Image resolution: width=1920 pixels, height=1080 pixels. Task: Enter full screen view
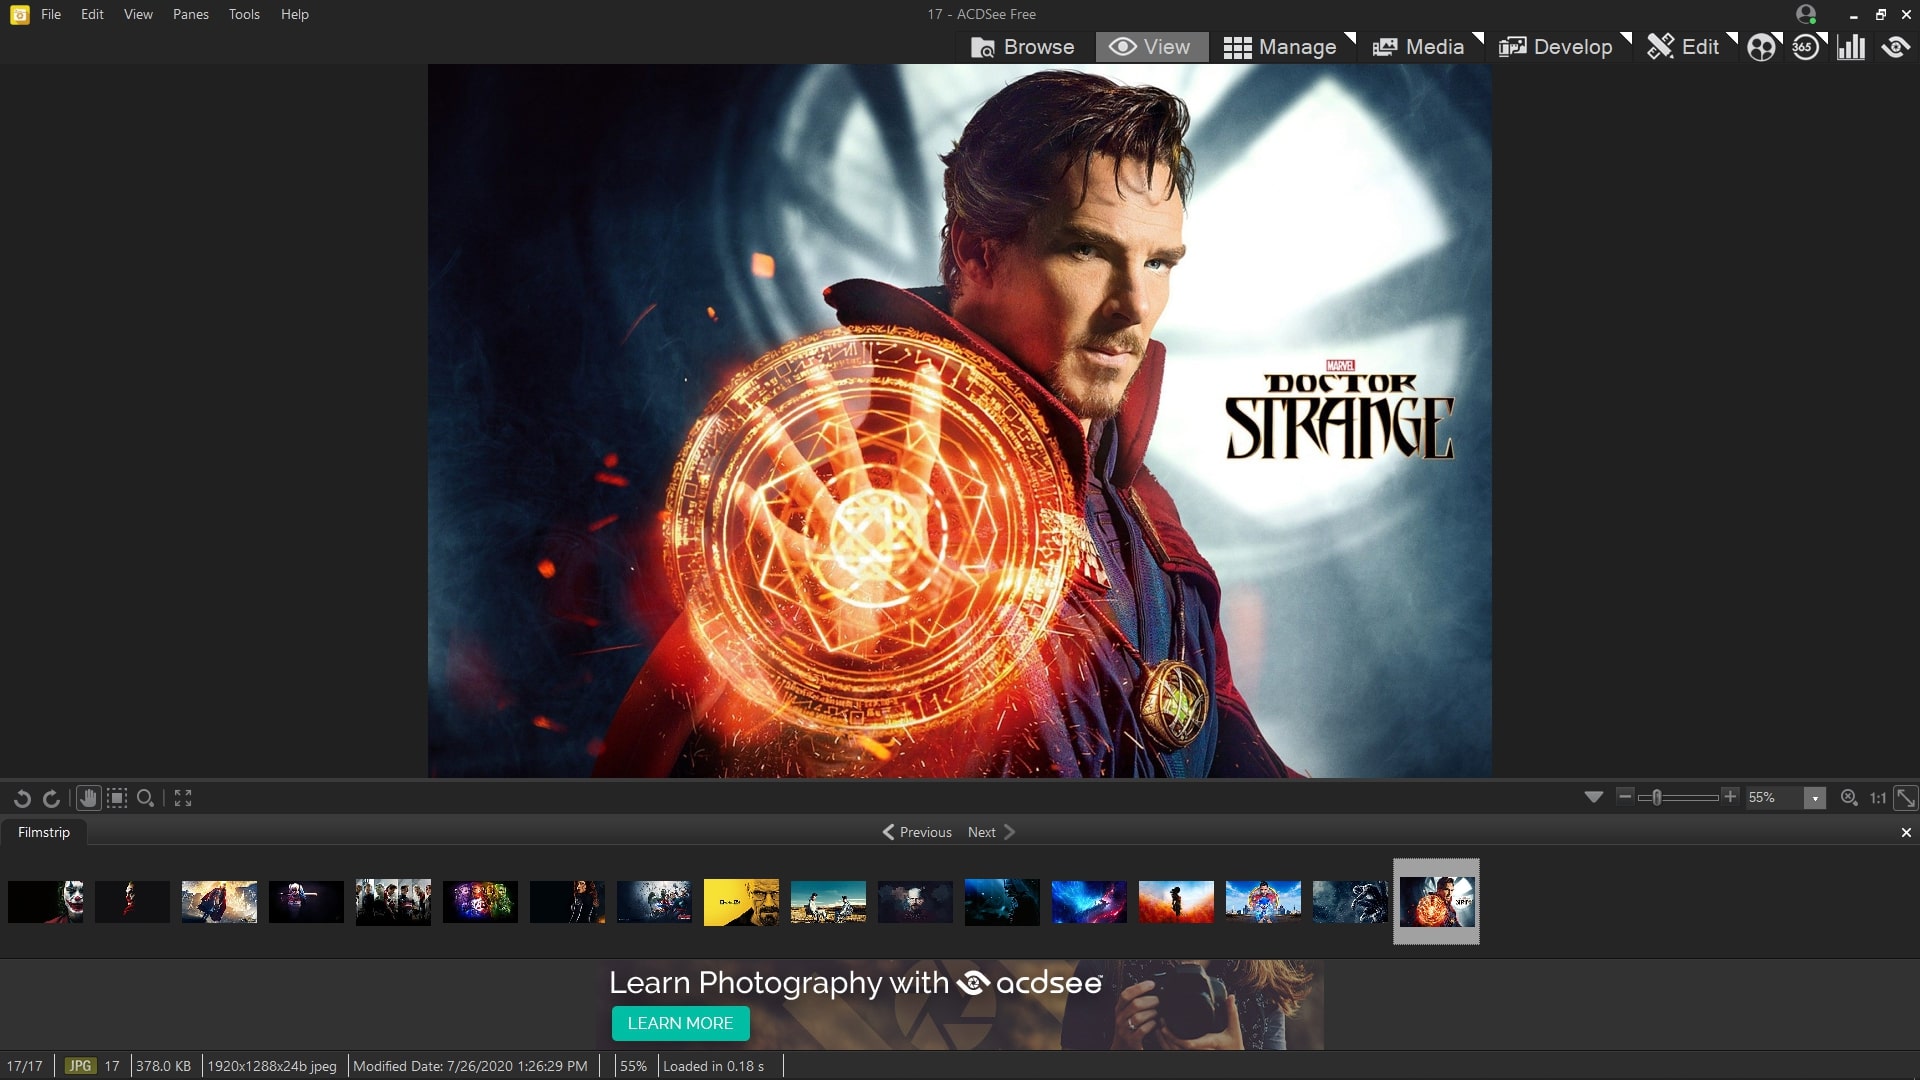pos(183,798)
